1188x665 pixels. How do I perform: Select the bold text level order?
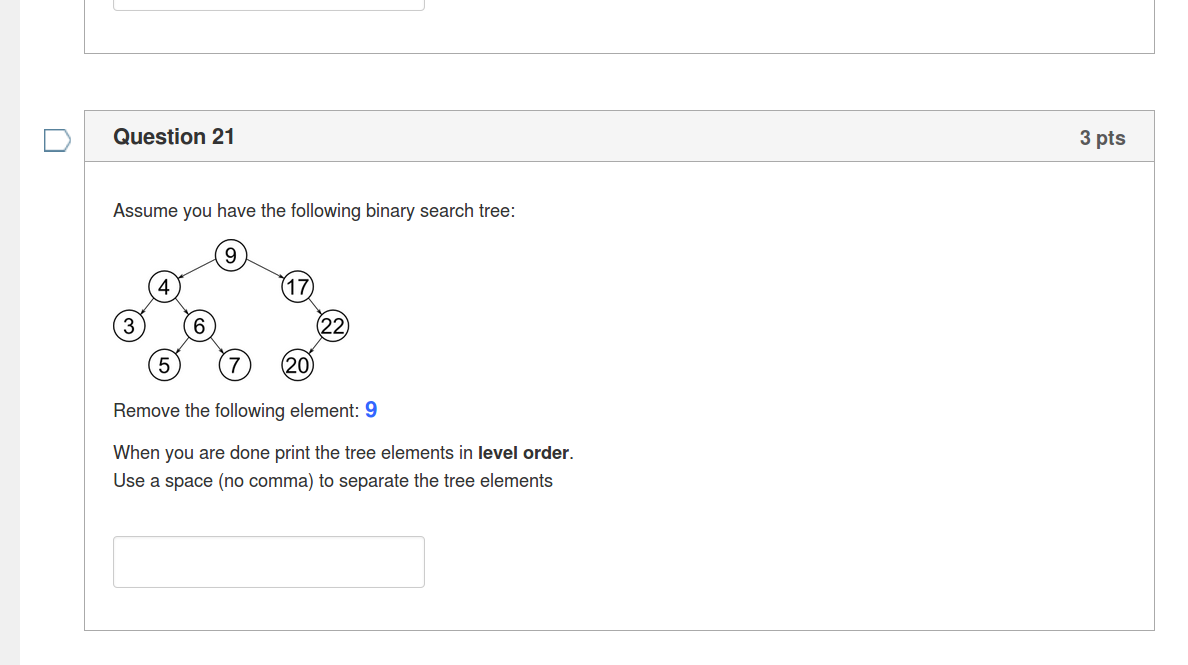click(522, 452)
